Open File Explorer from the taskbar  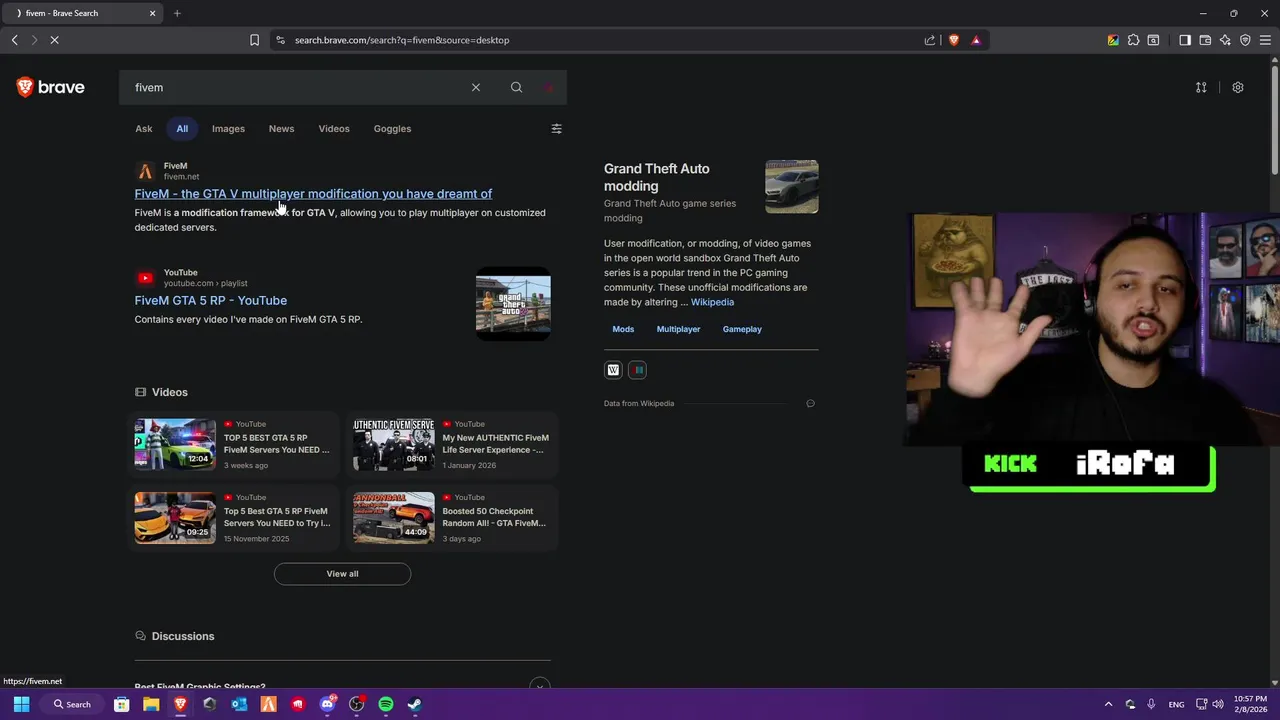(x=151, y=704)
